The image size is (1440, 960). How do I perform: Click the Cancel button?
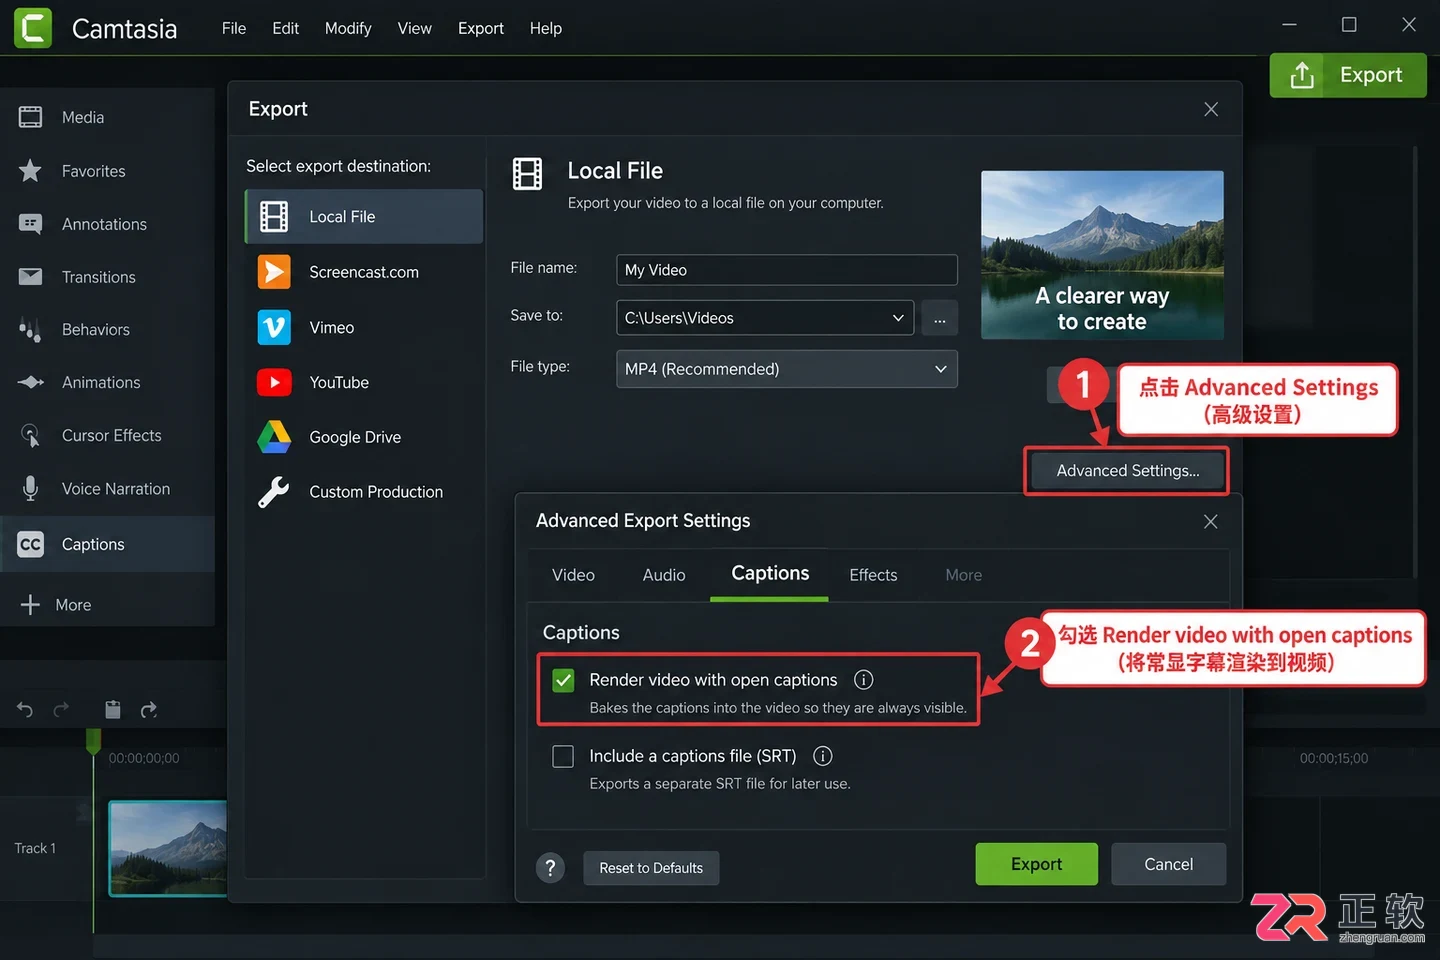[x=1168, y=864]
